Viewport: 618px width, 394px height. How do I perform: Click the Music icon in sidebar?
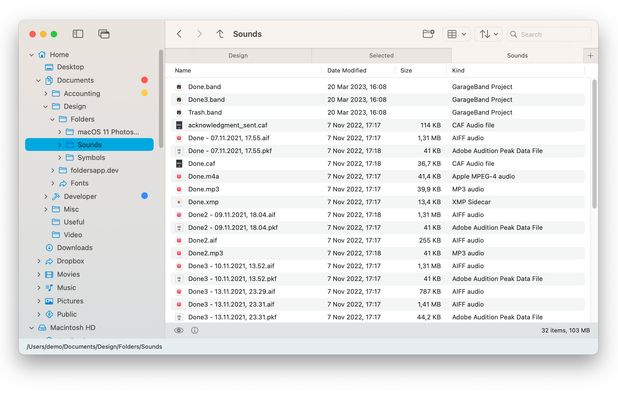[49, 288]
